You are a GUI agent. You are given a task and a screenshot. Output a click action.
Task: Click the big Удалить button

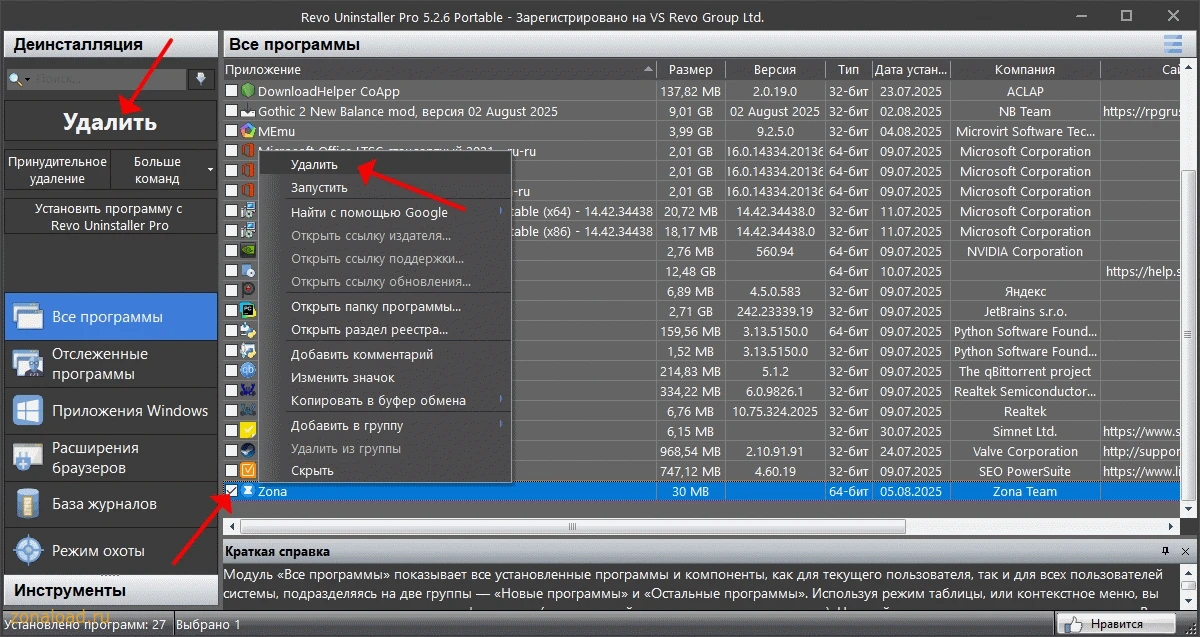coord(110,122)
